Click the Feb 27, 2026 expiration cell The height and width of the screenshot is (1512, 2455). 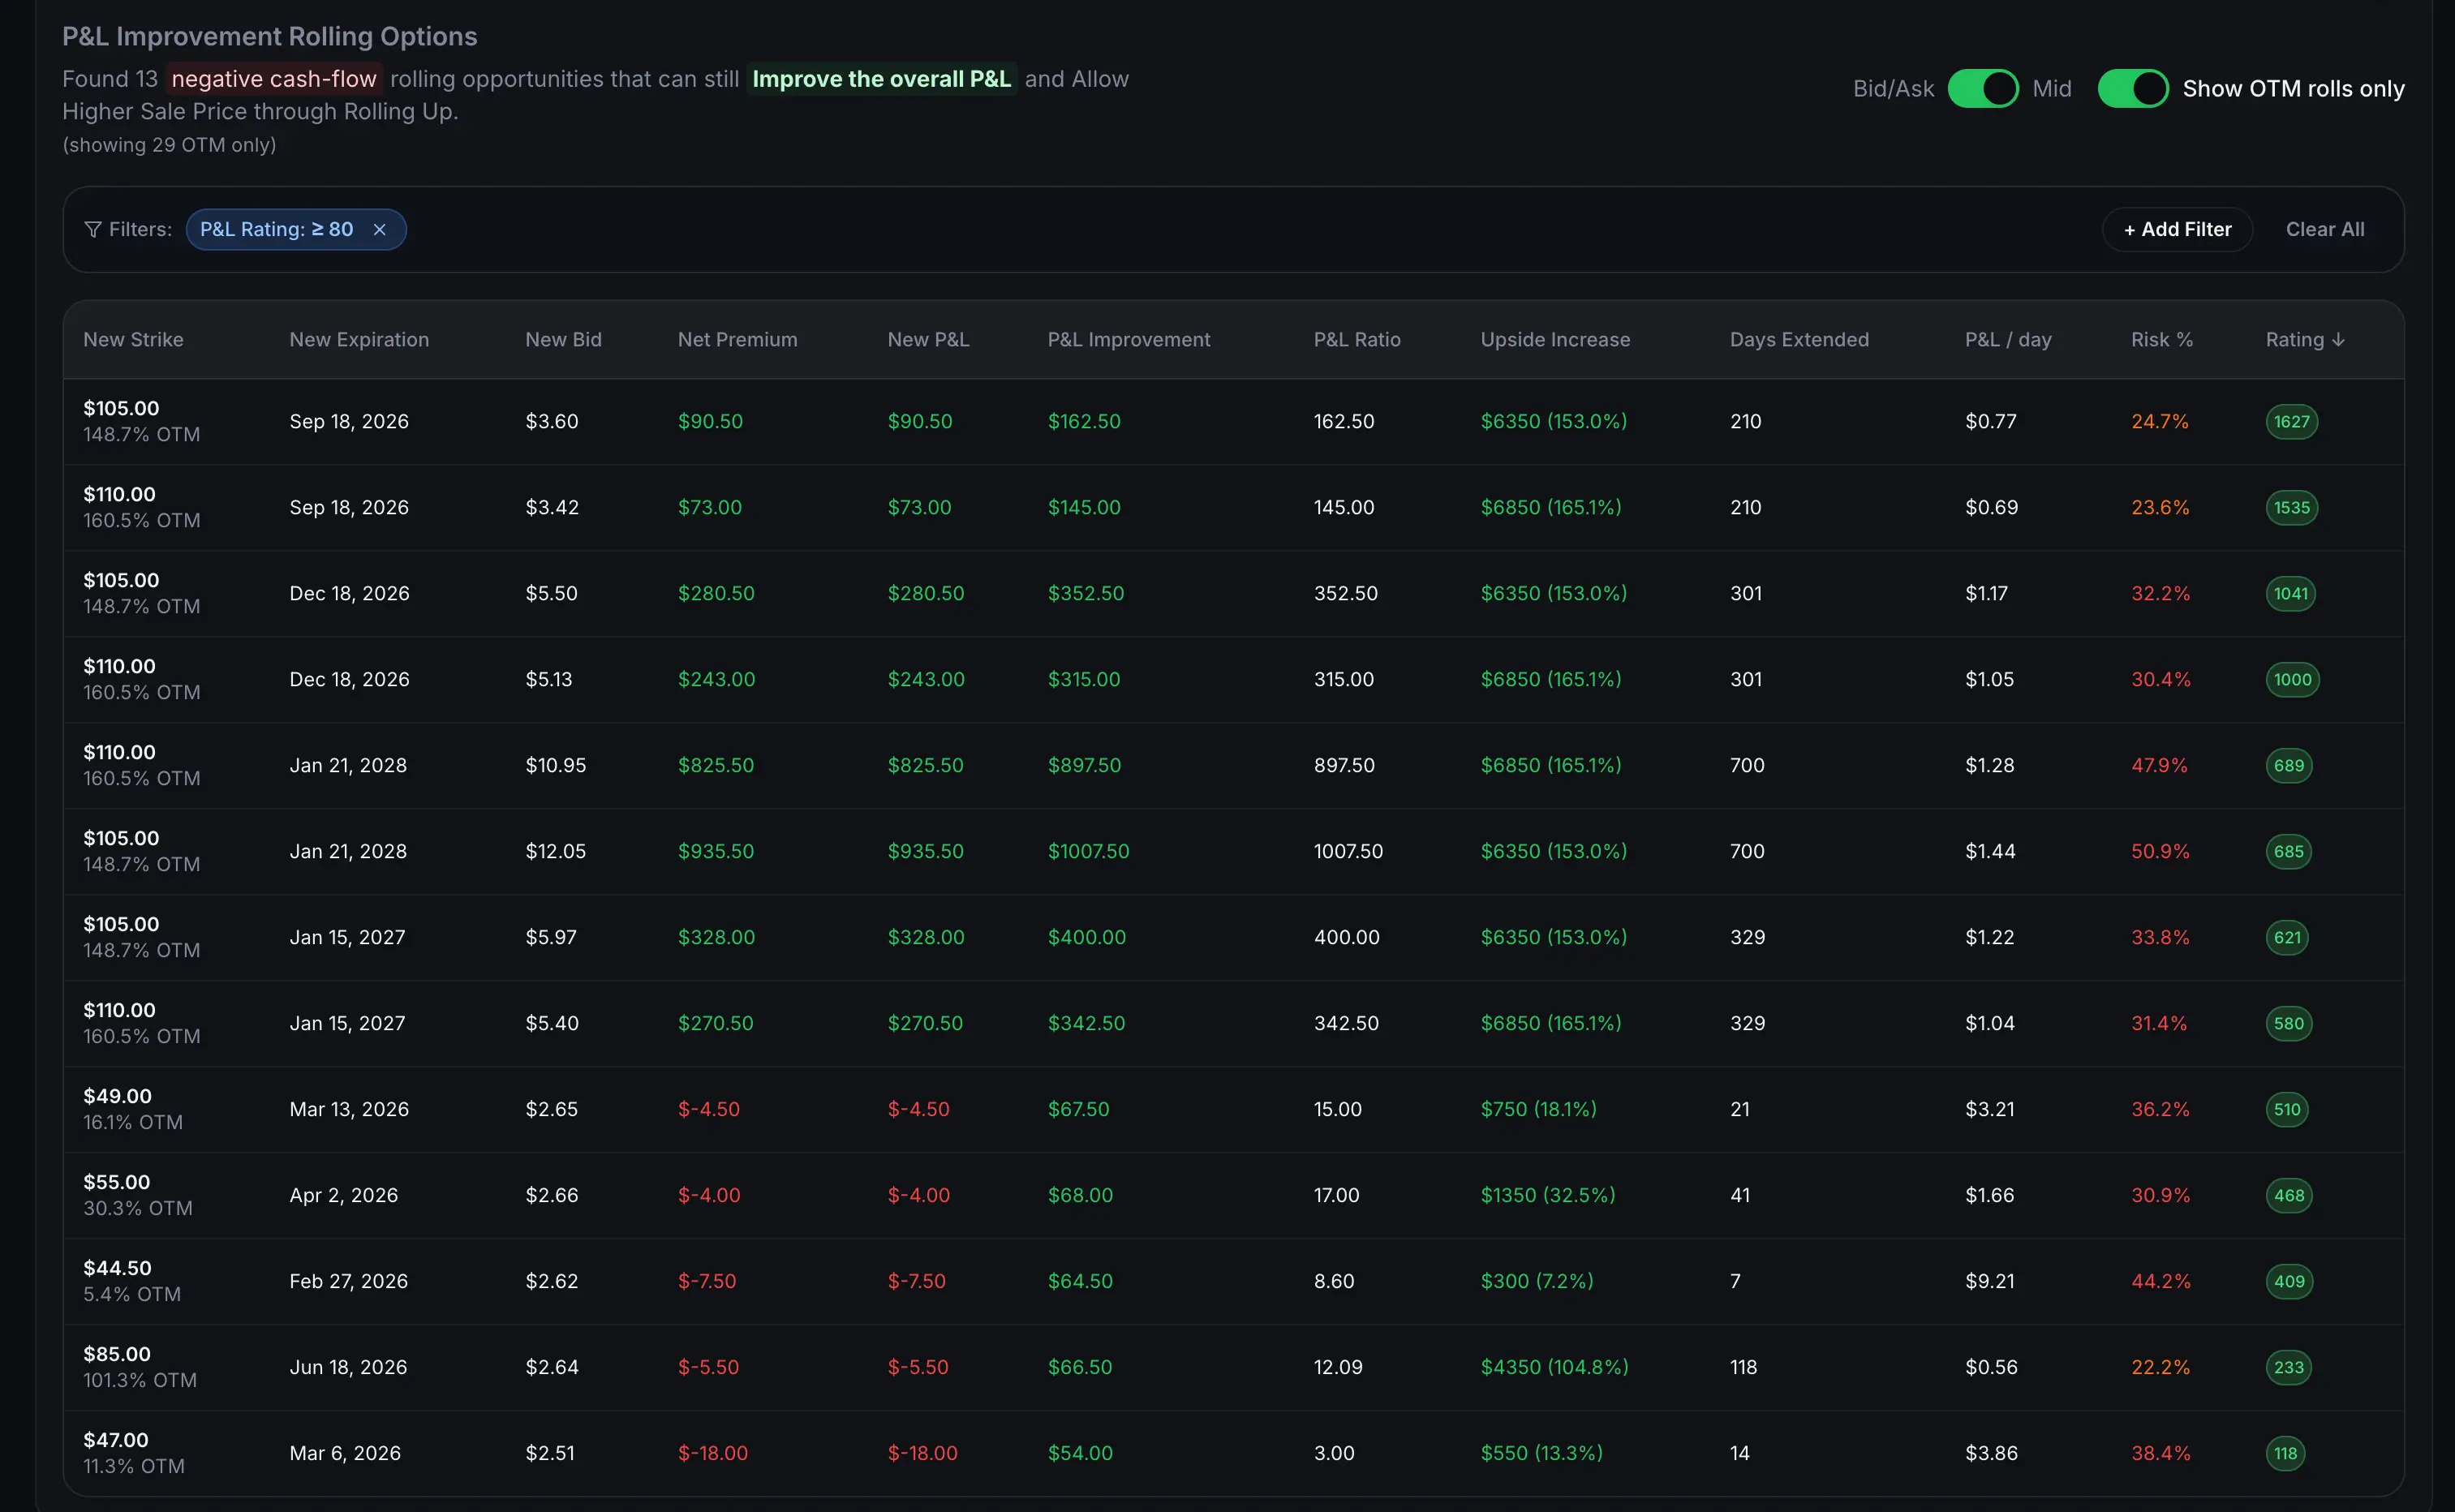pos(348,1282)
